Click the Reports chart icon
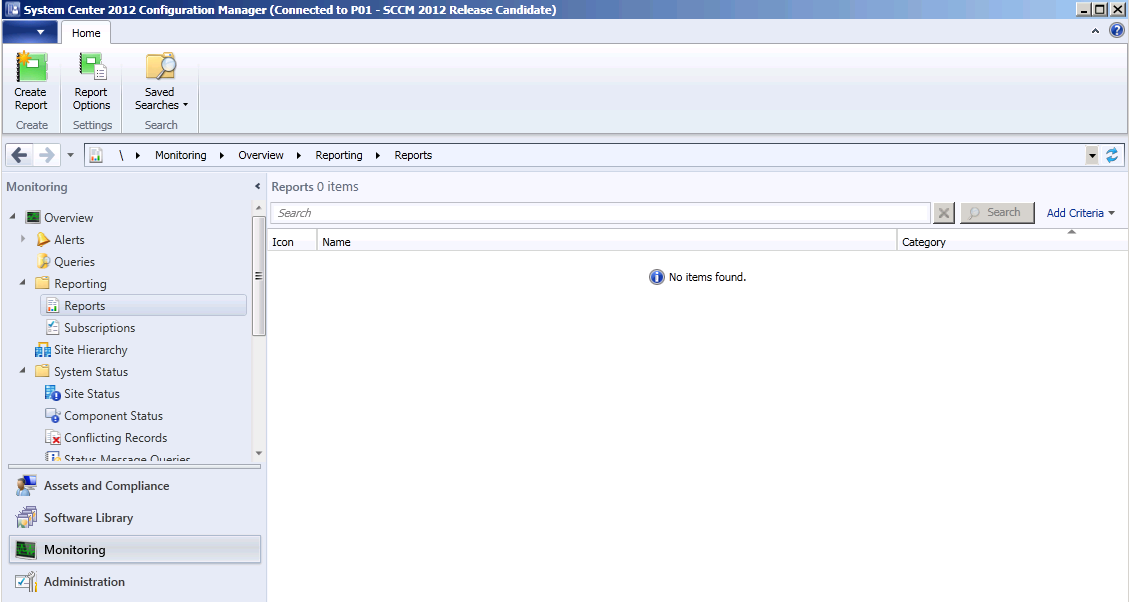The image size is (1129, 602). (x=53, y=306)
